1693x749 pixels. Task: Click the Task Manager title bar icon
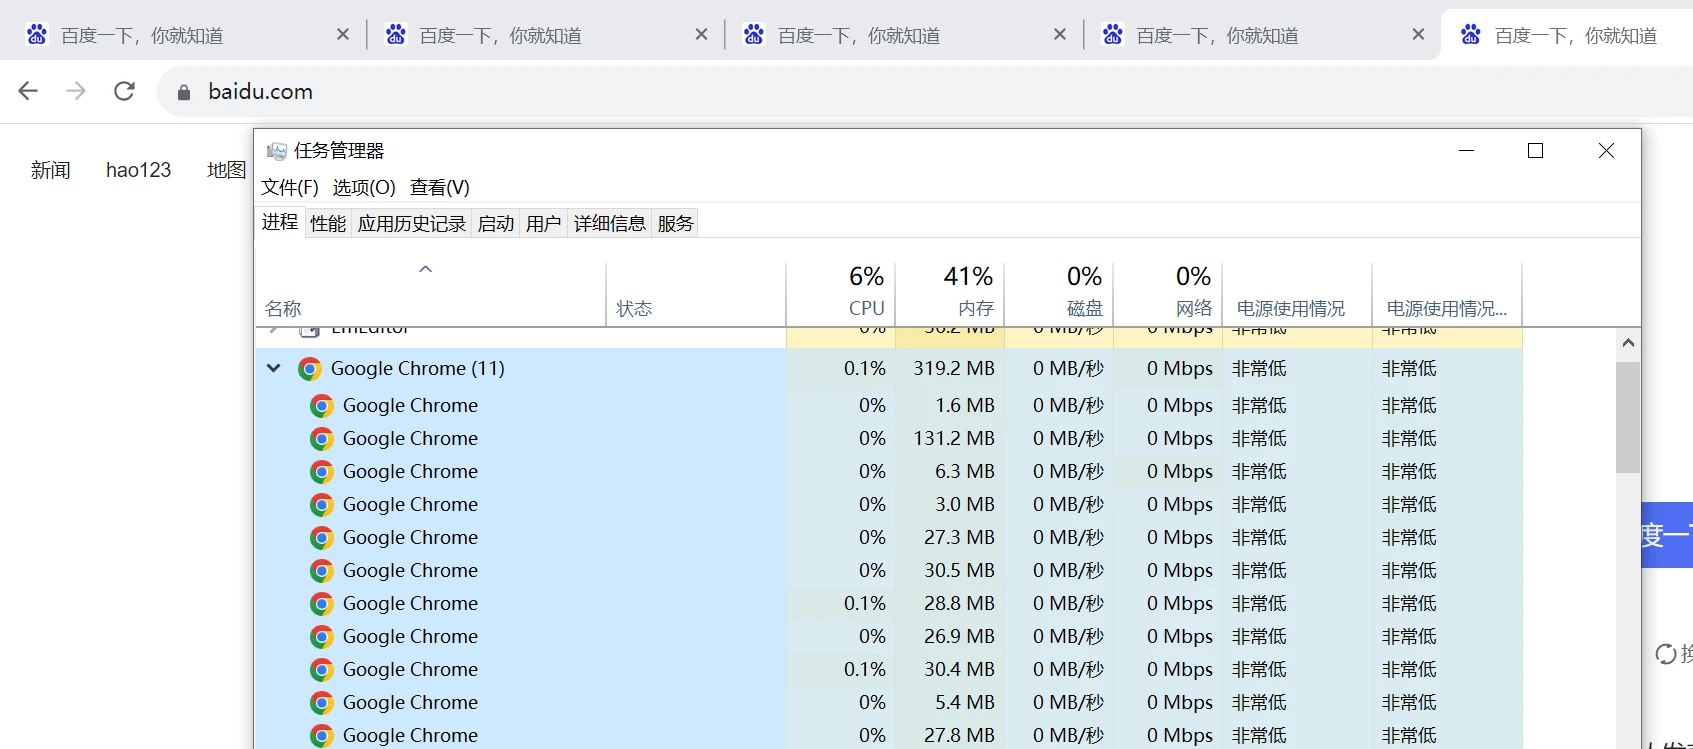tap(276, 151)
